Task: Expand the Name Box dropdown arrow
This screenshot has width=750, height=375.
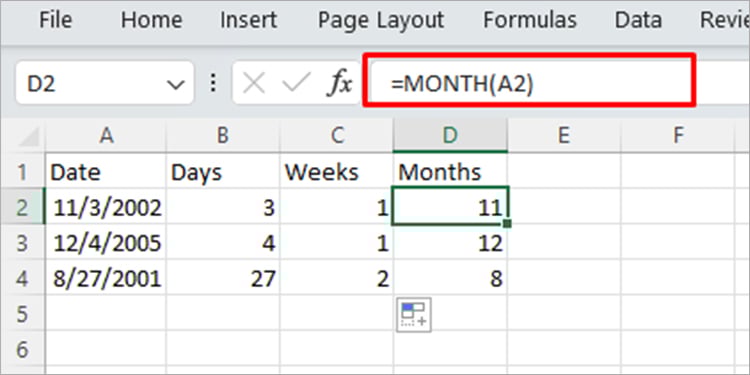Action: click(x=176, y=85)
